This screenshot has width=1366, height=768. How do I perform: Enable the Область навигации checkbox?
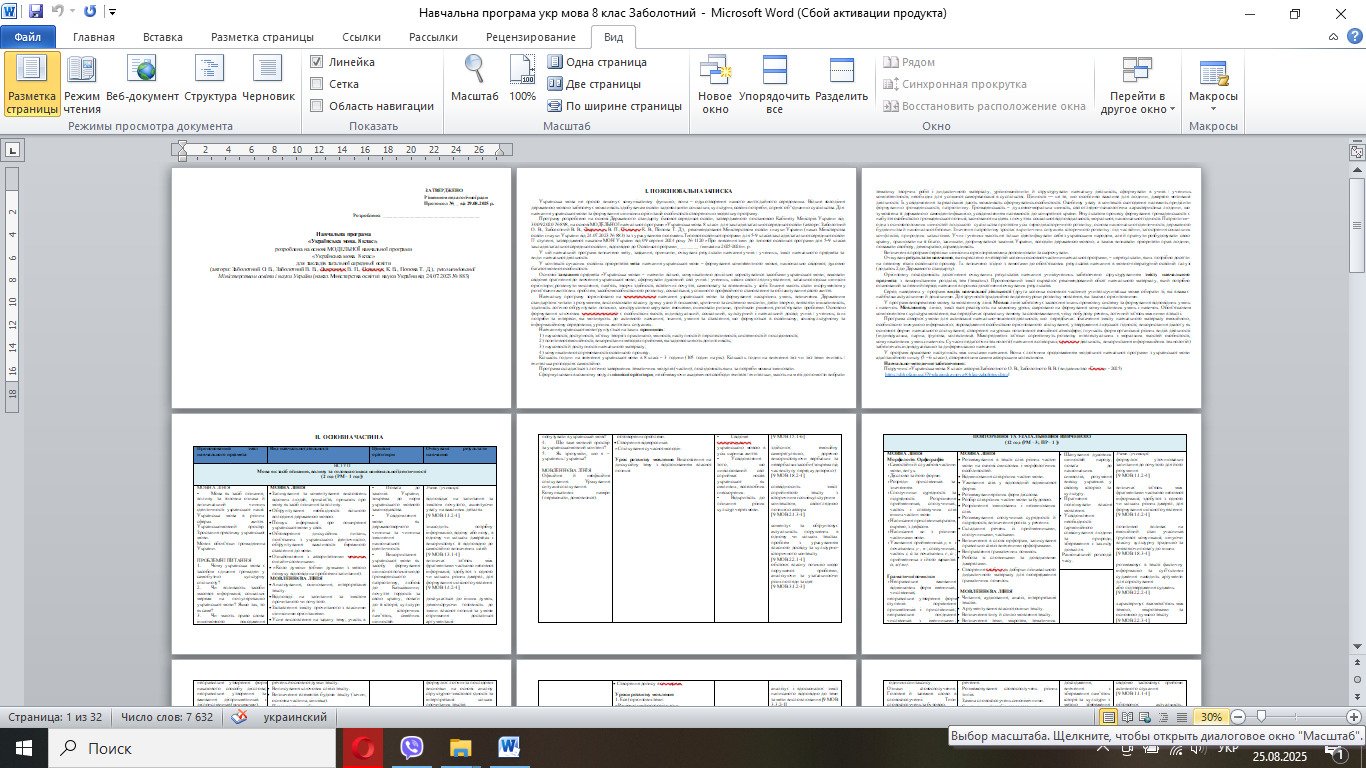coord(317,106)
